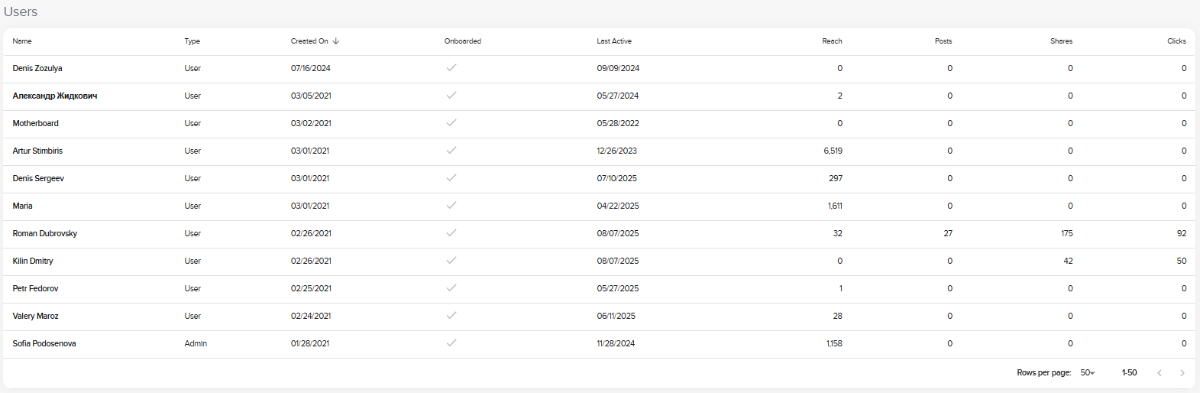This screenshot has width=1200, height=393.
Task: Sort by Shares column header
Action: (x=1061, y=41)
